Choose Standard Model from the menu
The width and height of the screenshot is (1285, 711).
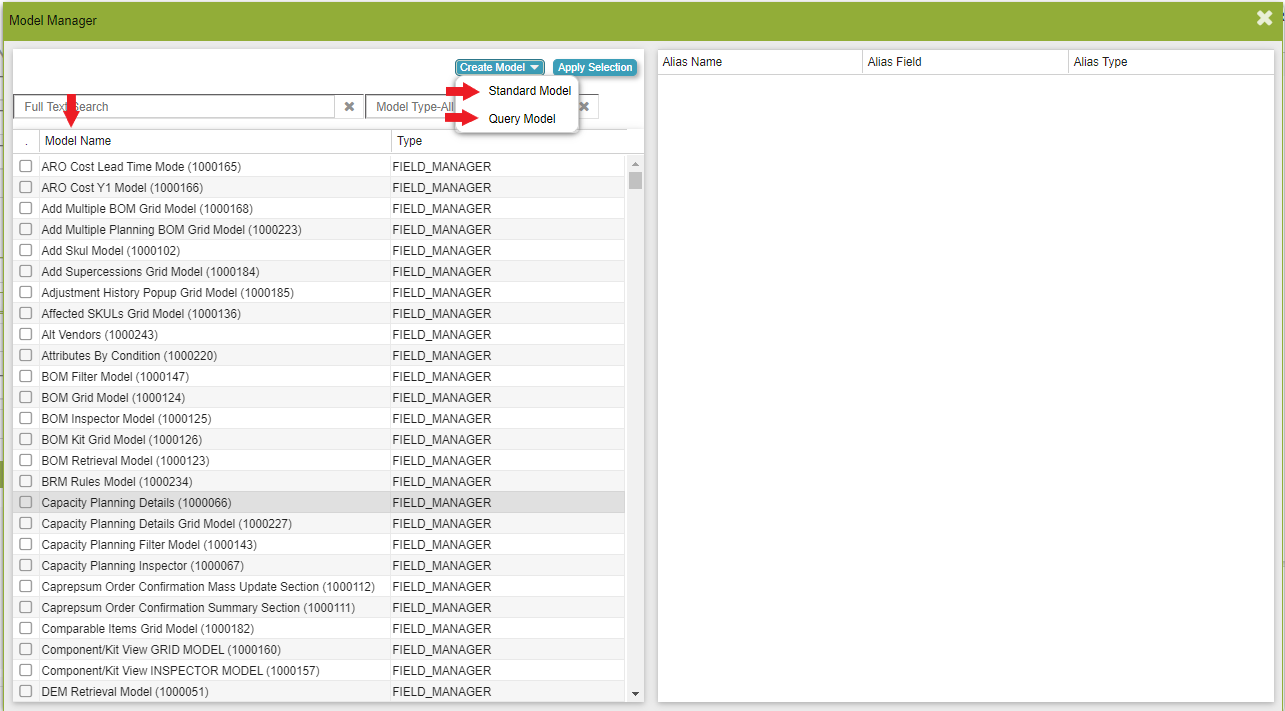(x=529, y=91)
